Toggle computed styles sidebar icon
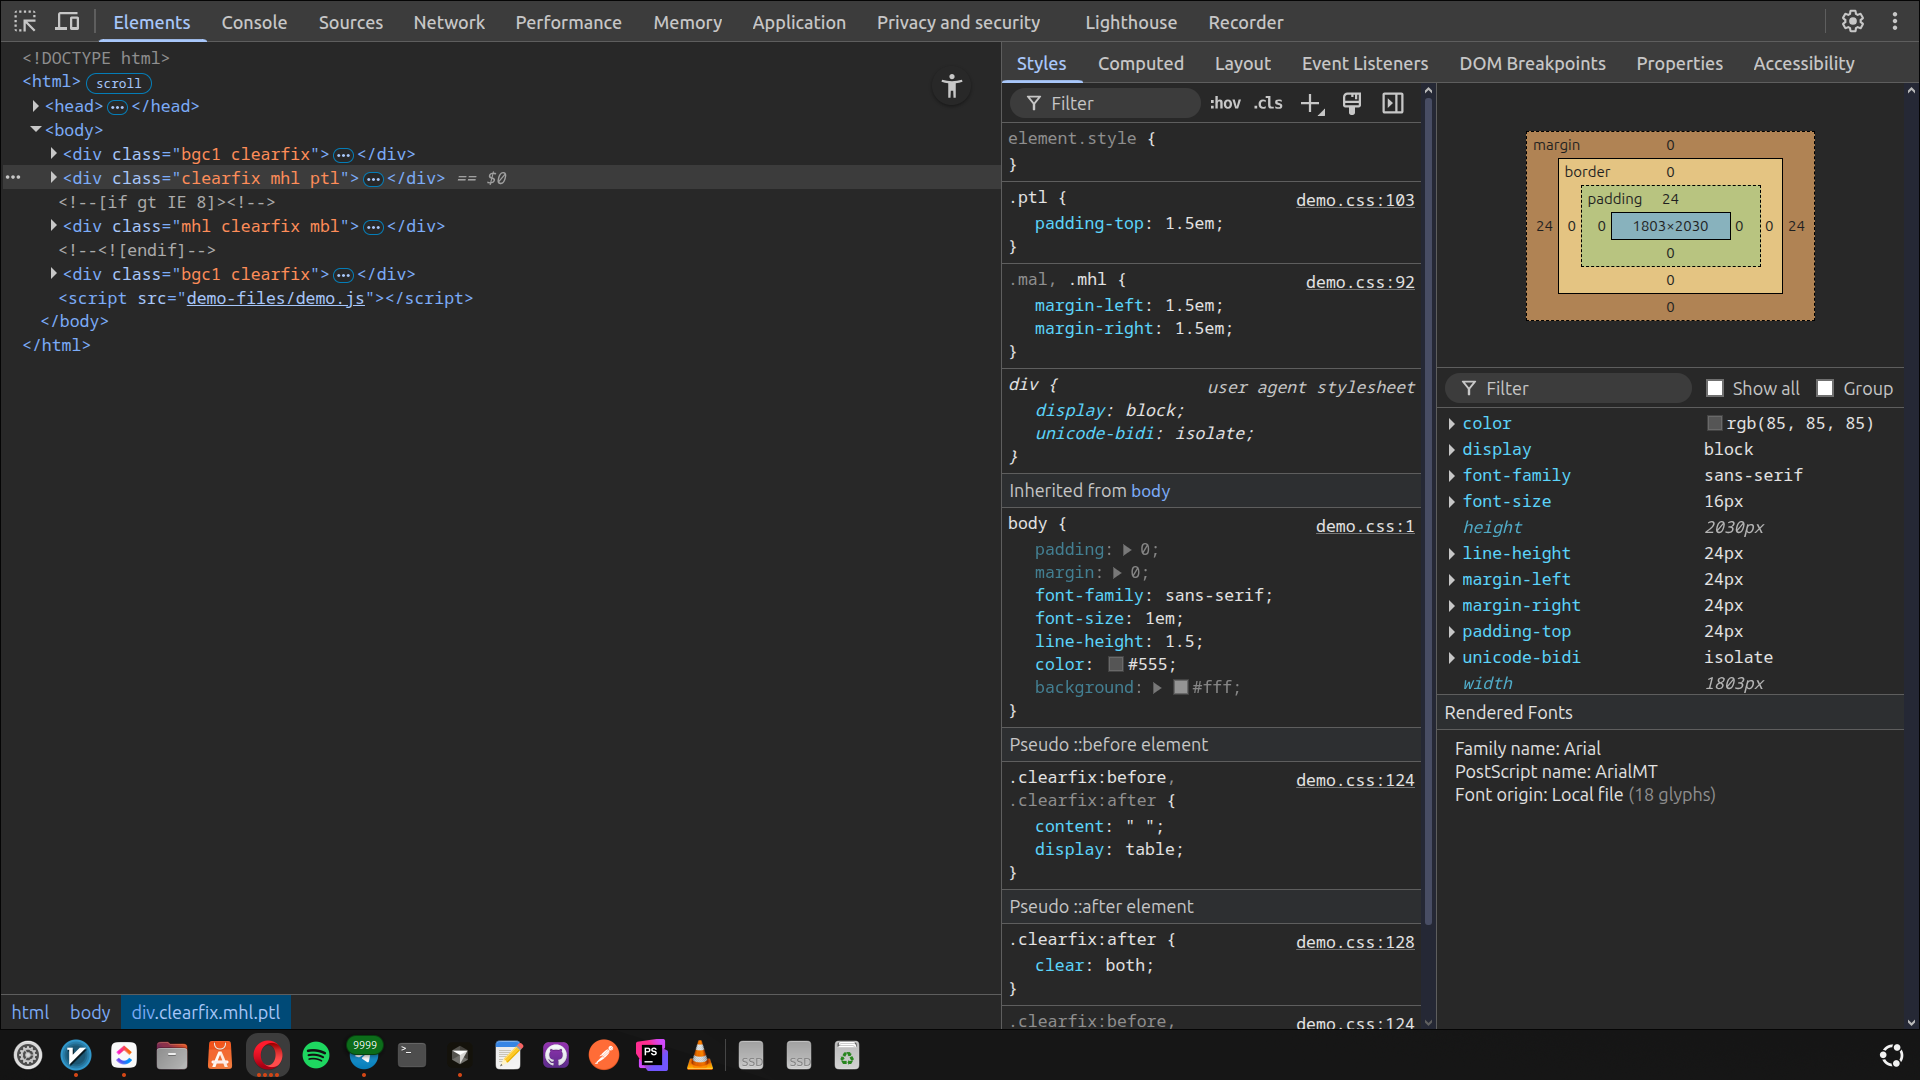This screenshot has width=1920, height=1080. click(1393, 103)
